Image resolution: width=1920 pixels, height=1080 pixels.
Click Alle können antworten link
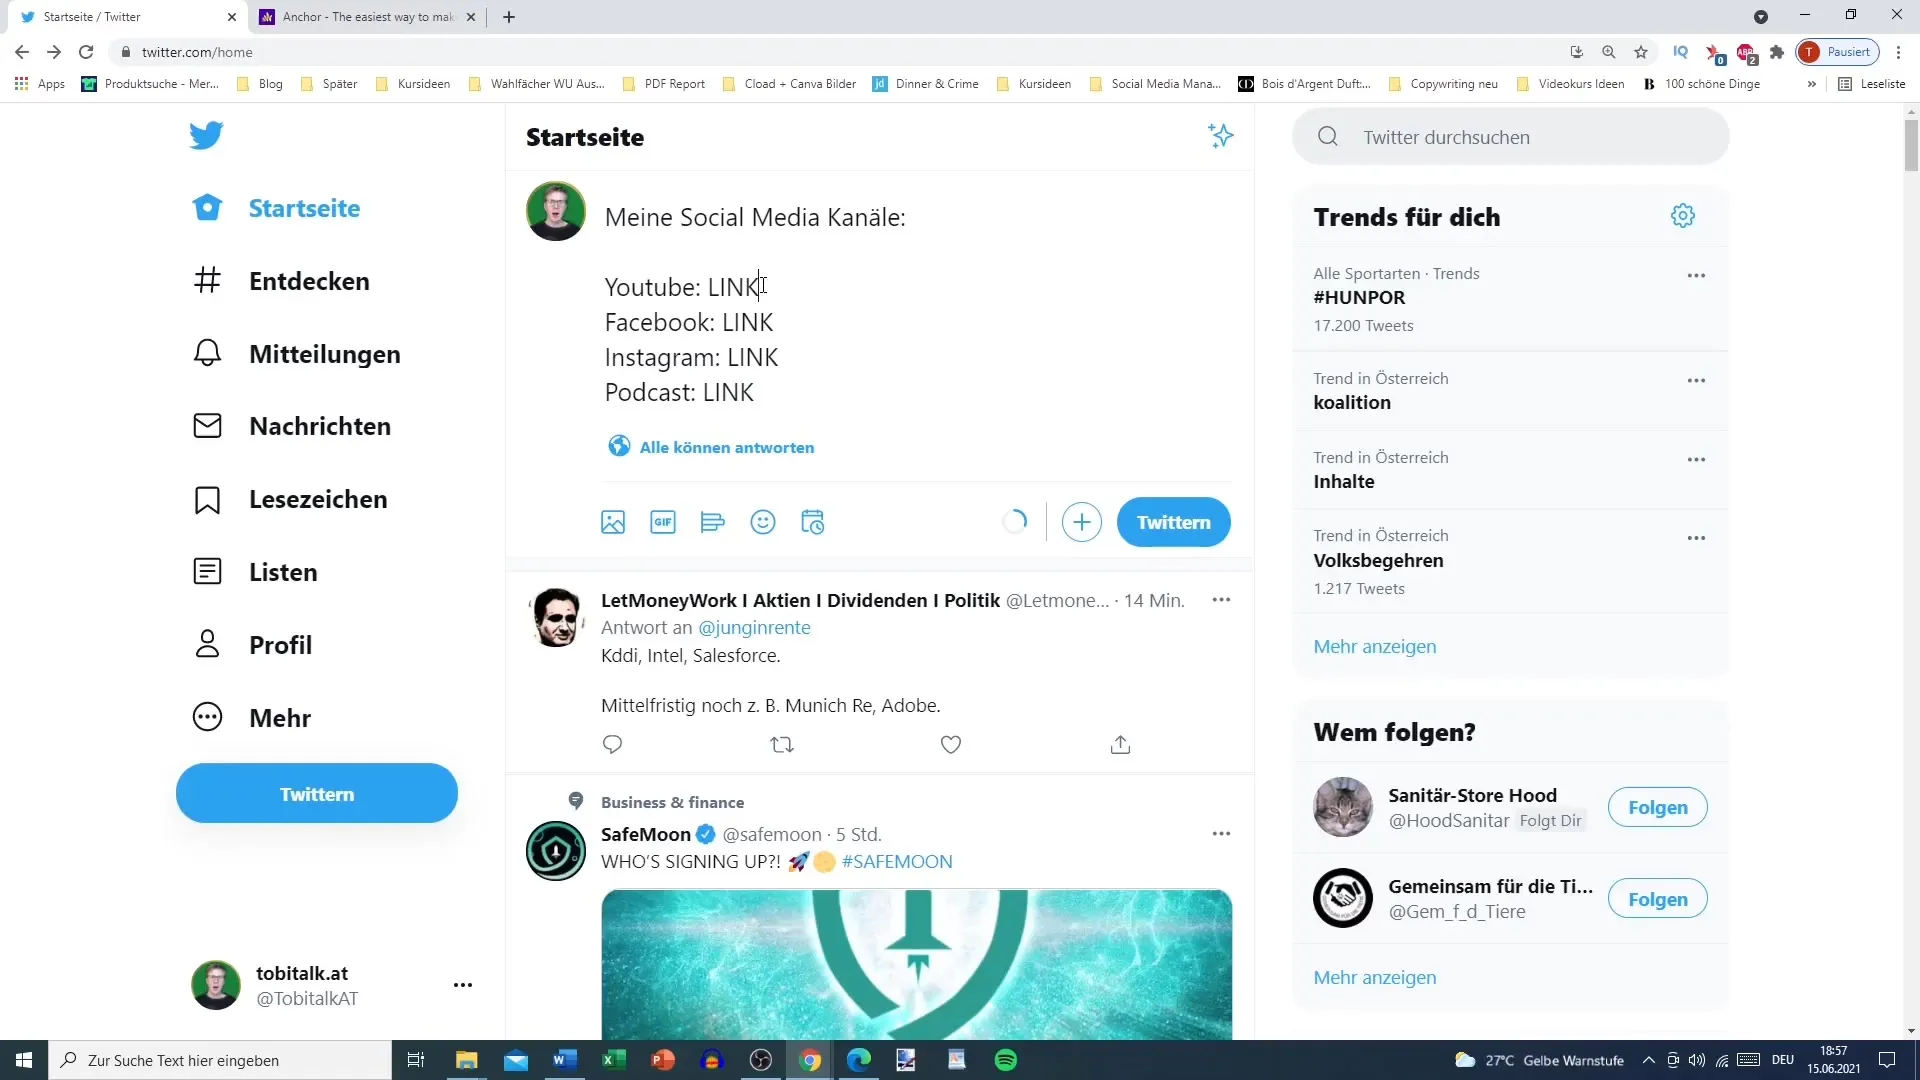[727, 446]
